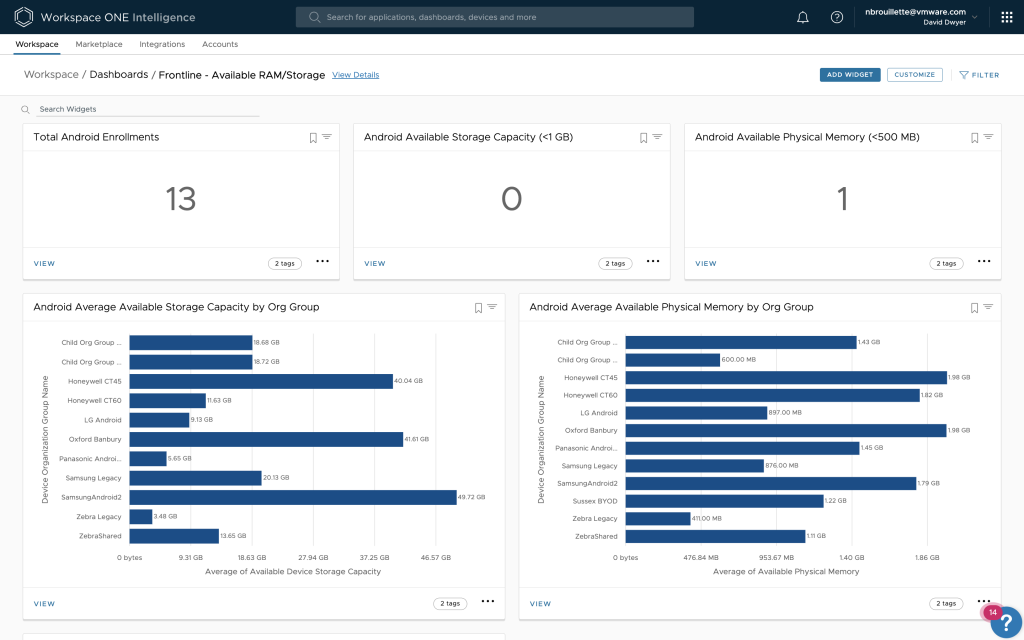The image size is (1024, 640).
Task: Click the magnifier icon beside Search Widgets
Action: [25, 110]
